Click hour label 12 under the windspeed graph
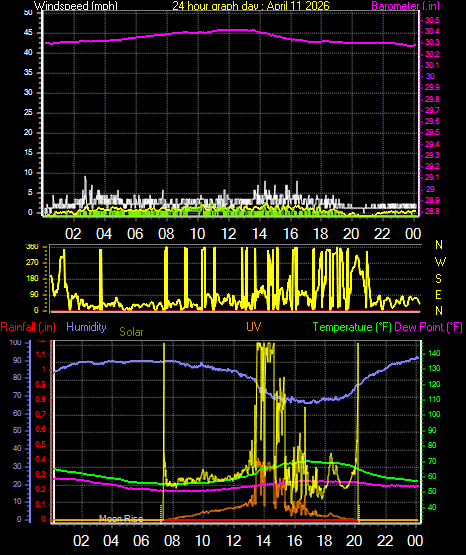 click(229, 234)
